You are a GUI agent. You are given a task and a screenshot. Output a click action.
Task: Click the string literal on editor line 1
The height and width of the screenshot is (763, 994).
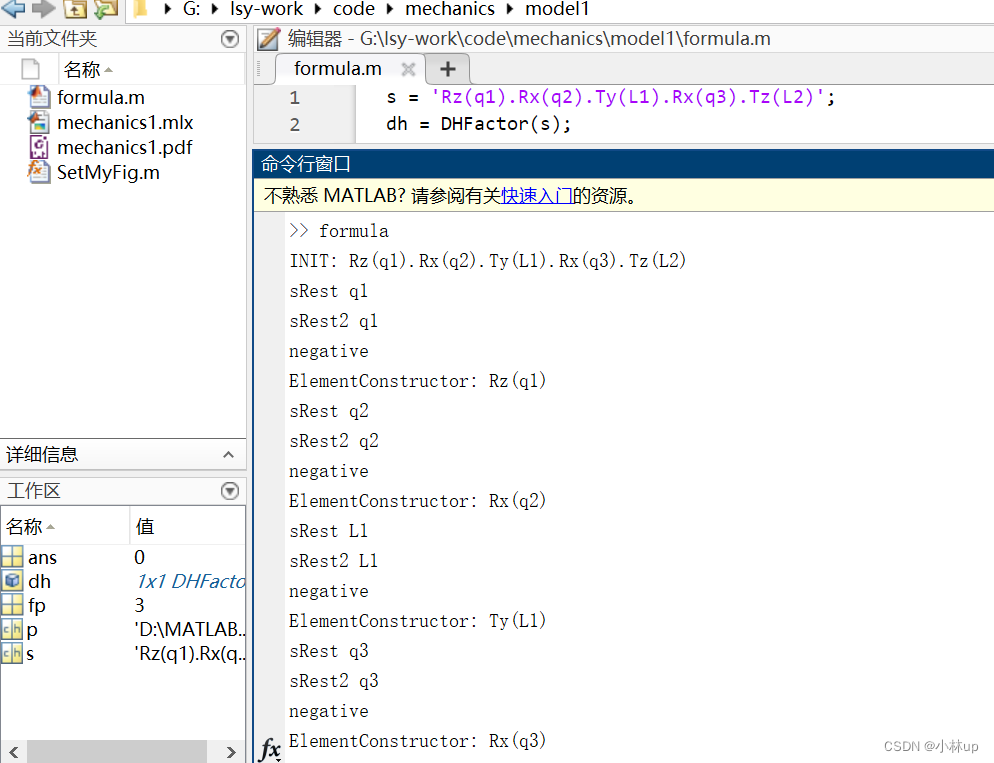(x=628, y=97)
